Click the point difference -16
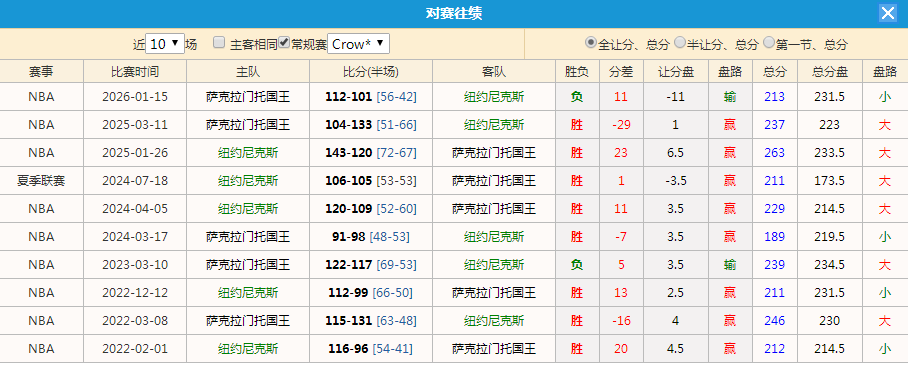908x366 pixels. tap(621, 321)
